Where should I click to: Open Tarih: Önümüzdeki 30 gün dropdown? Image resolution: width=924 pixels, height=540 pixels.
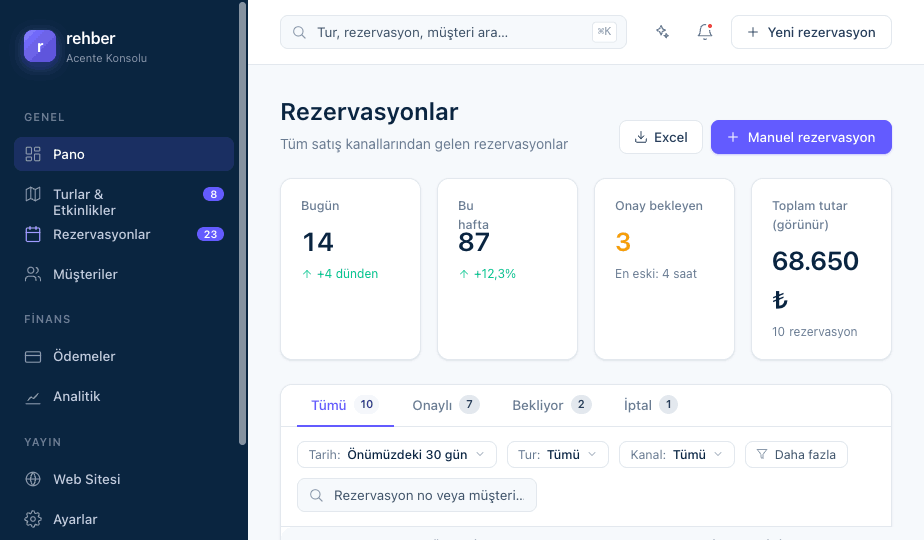397,455
